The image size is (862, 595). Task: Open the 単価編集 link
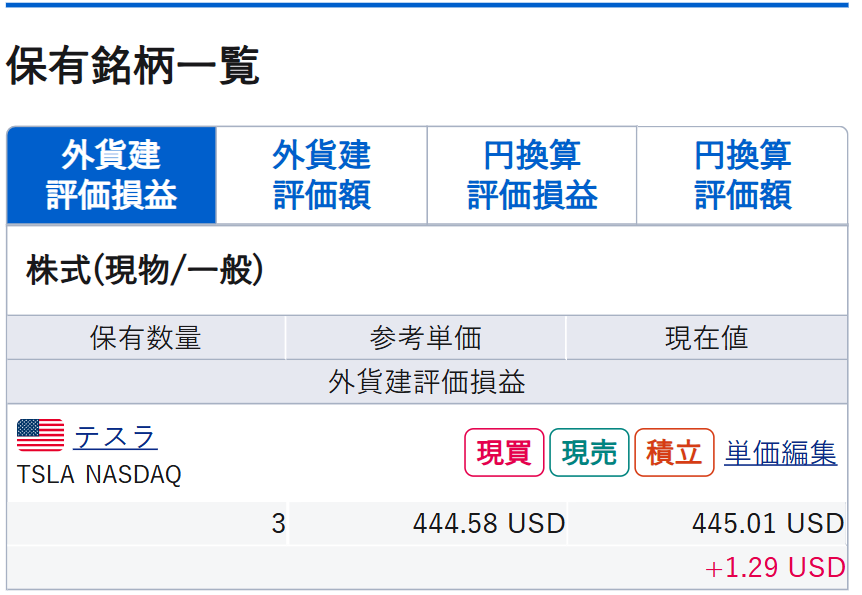(780, 453)
